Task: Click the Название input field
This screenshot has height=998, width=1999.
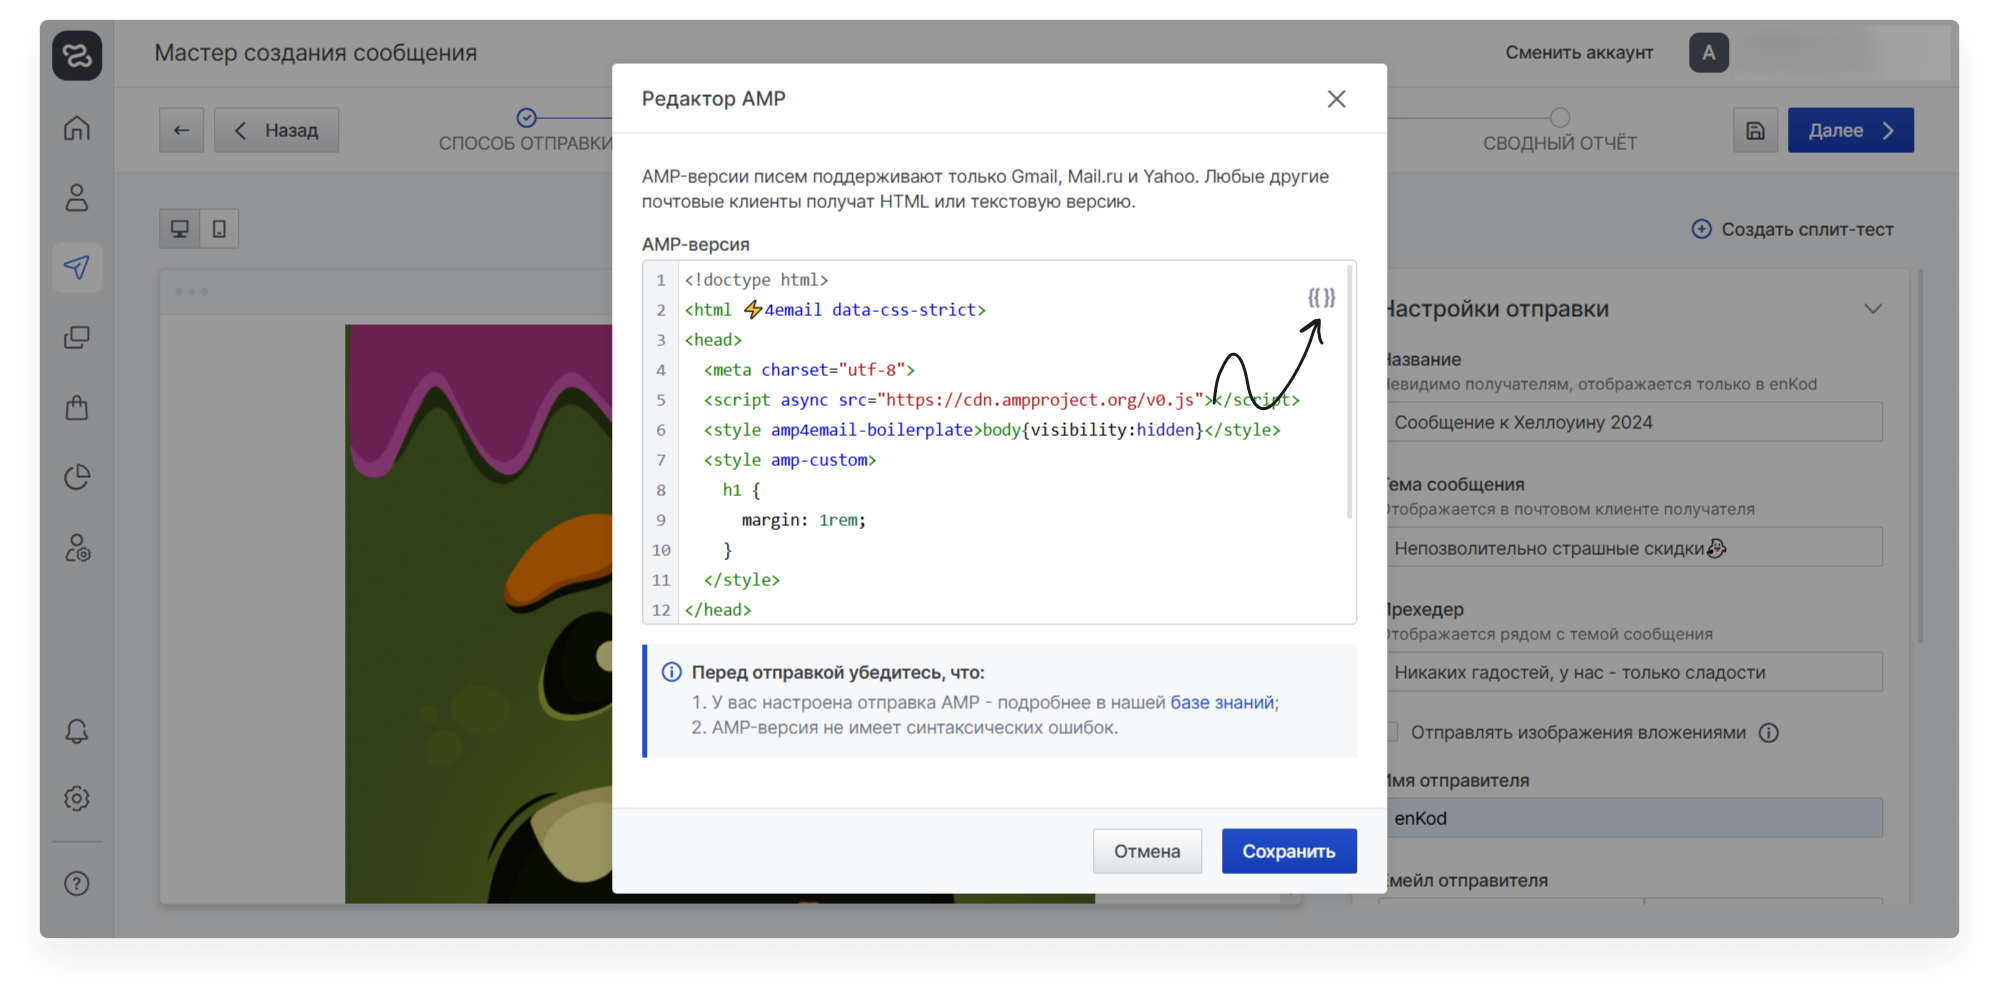Action: click(1635, 422)
